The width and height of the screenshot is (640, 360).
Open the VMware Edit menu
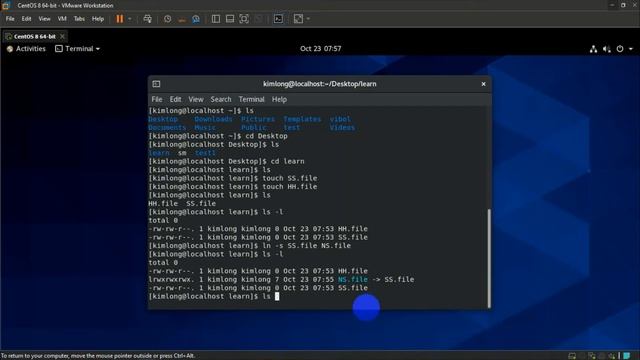click(27, 19)
